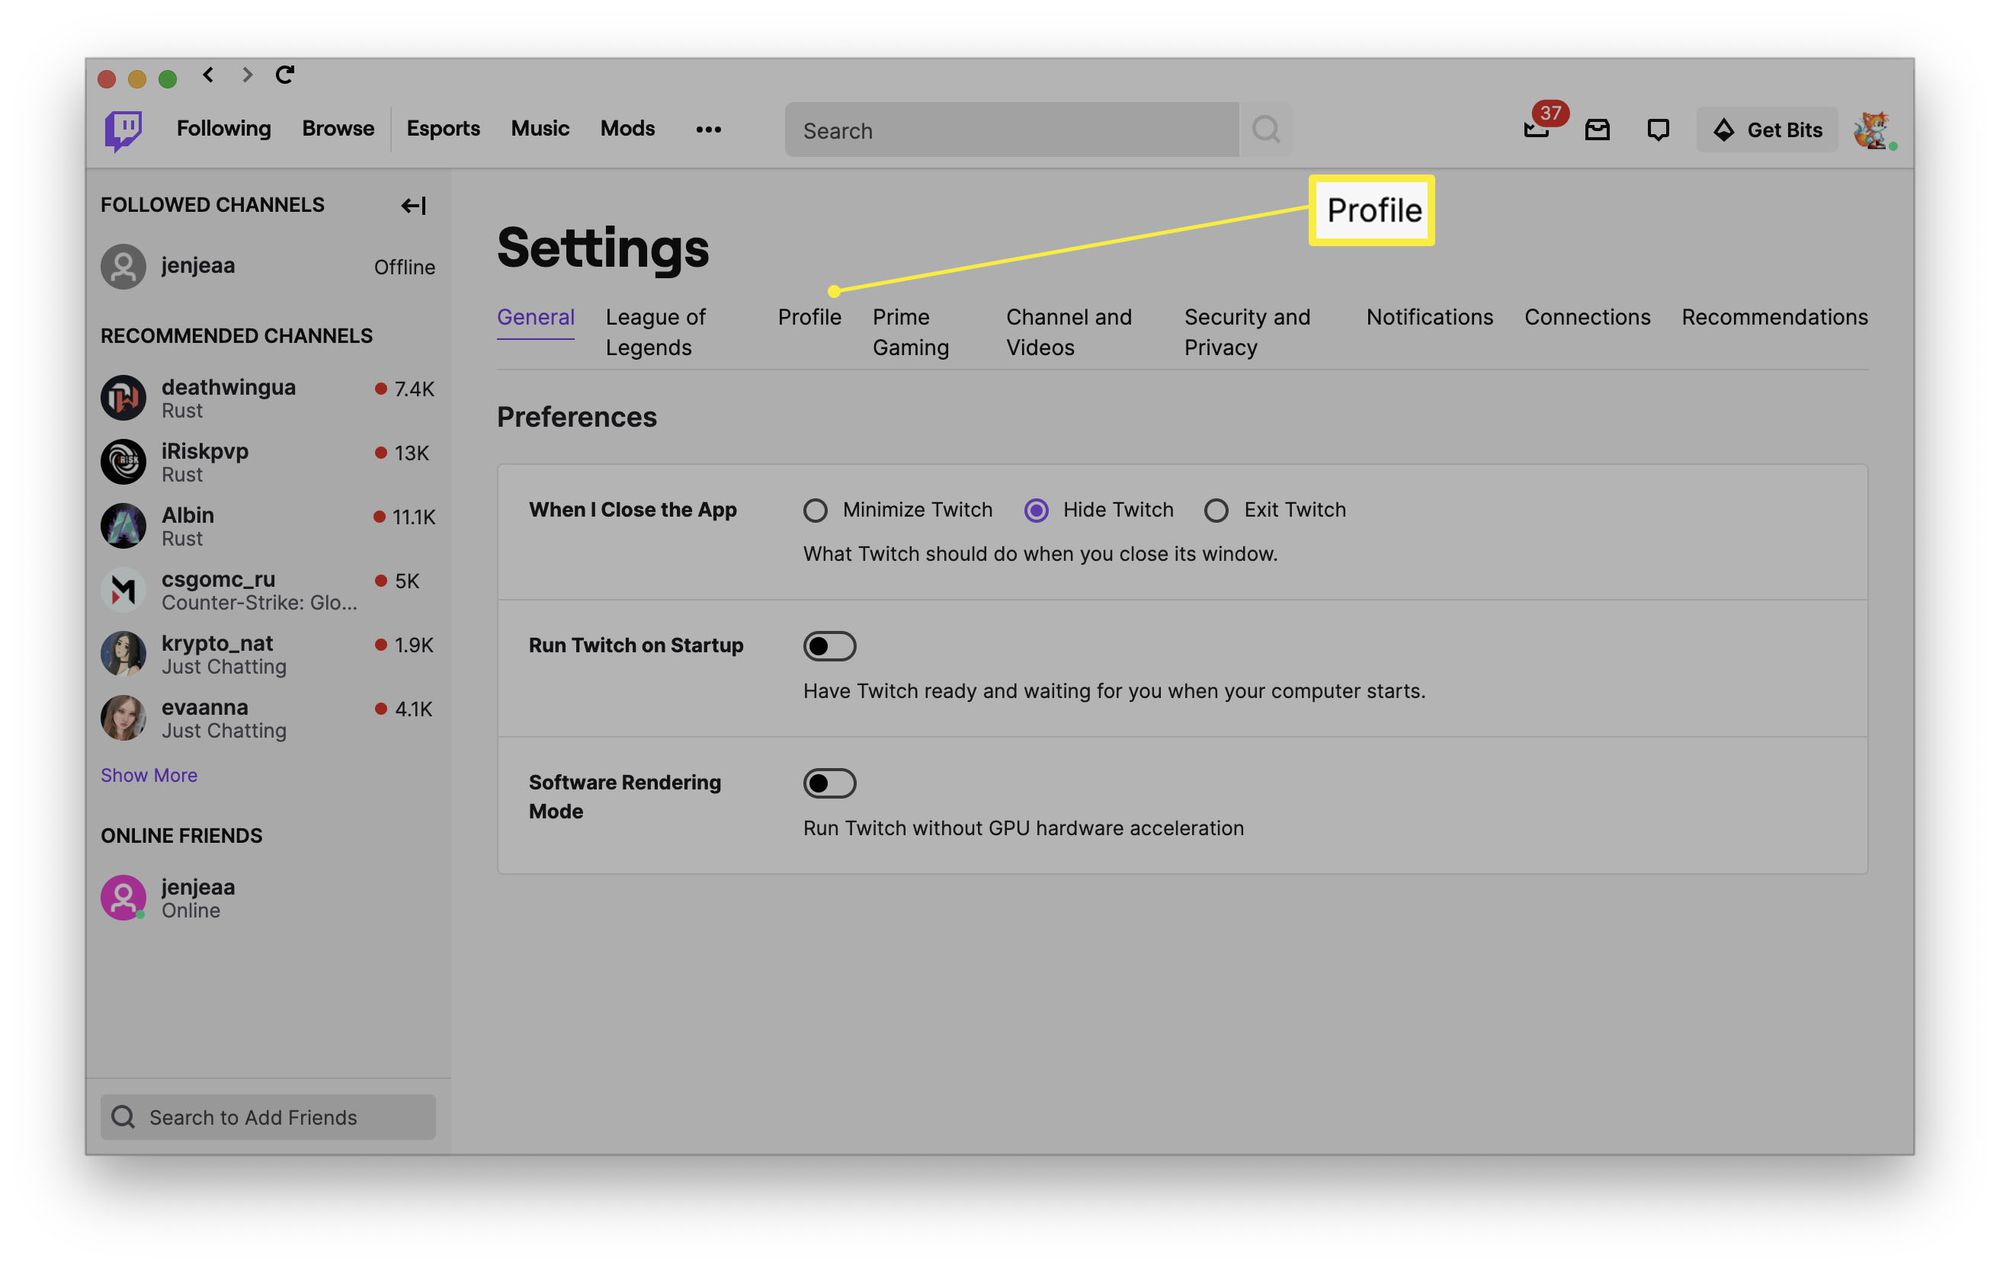Open Albin channel avatar
Viewport: 2000px width, 1268px height.
point(123,526)
